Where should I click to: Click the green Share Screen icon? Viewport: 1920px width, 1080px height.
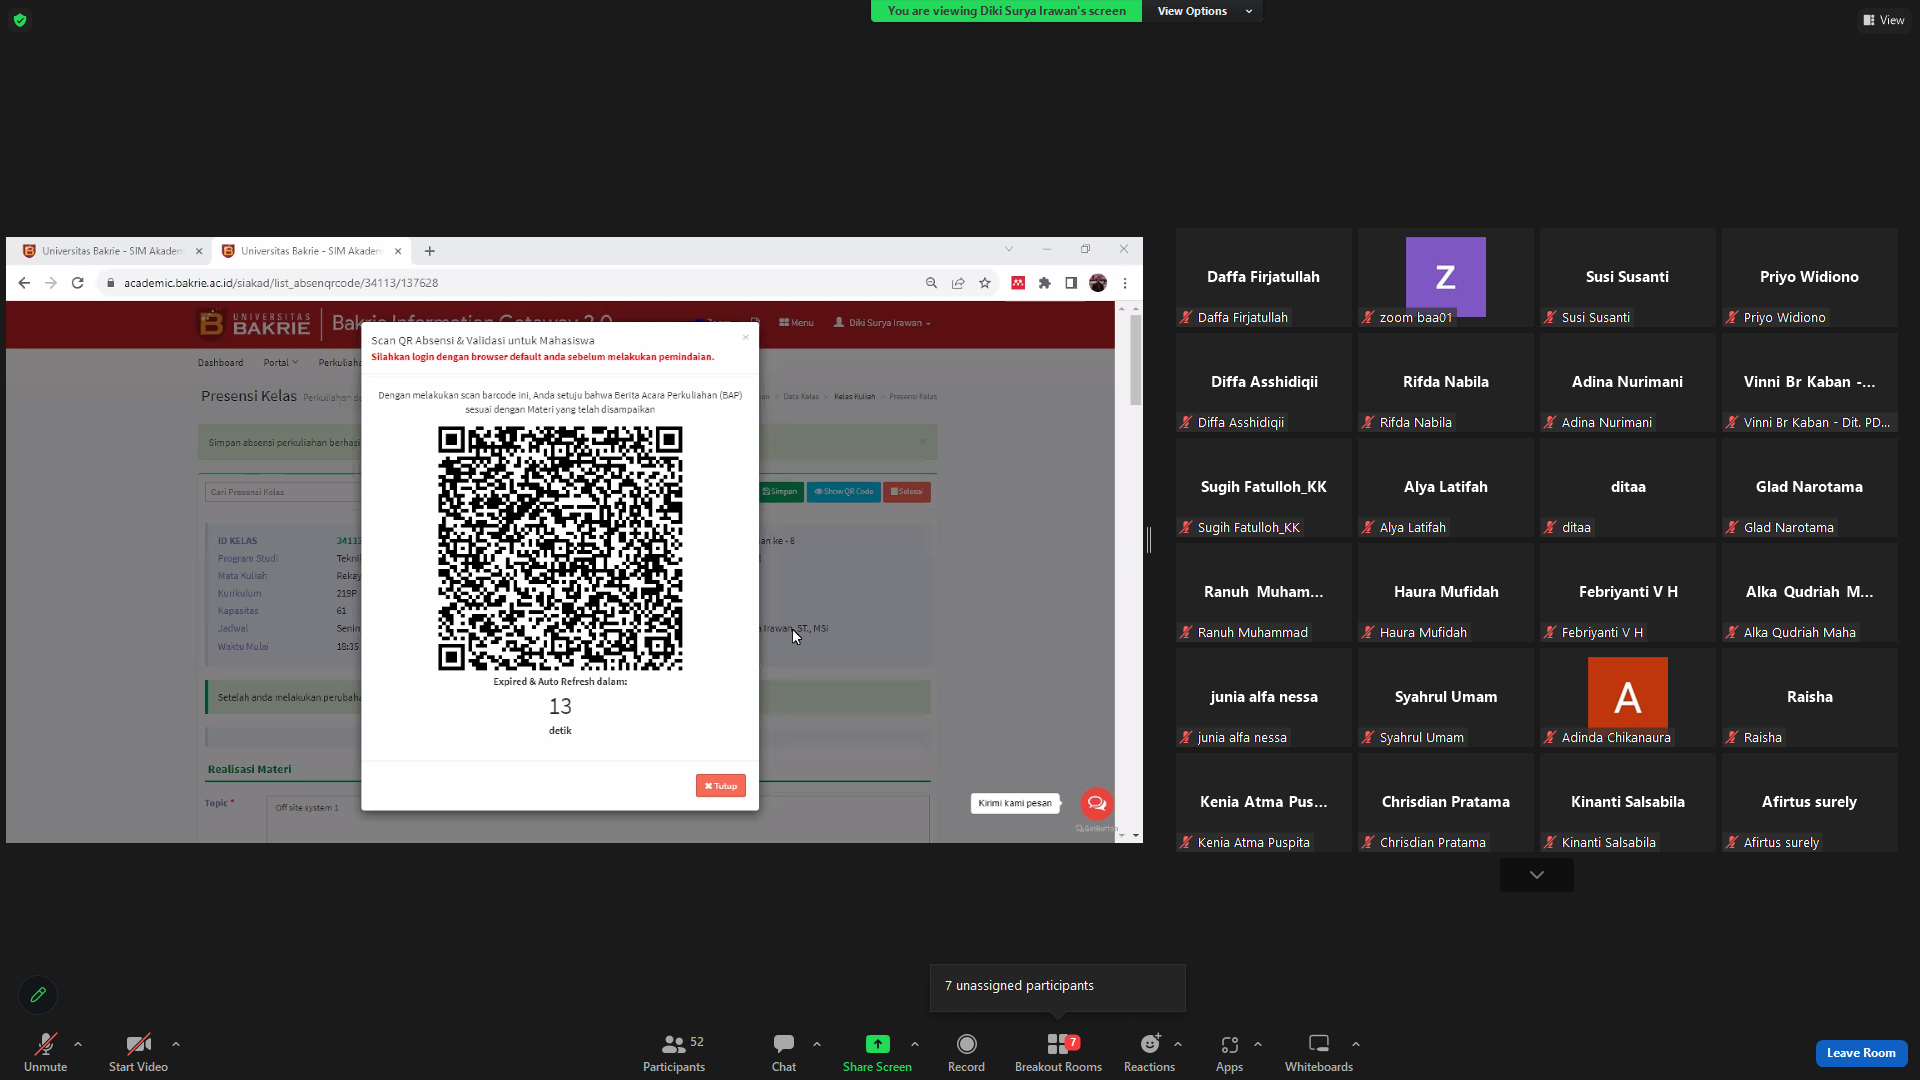(x=877, y=1044)
